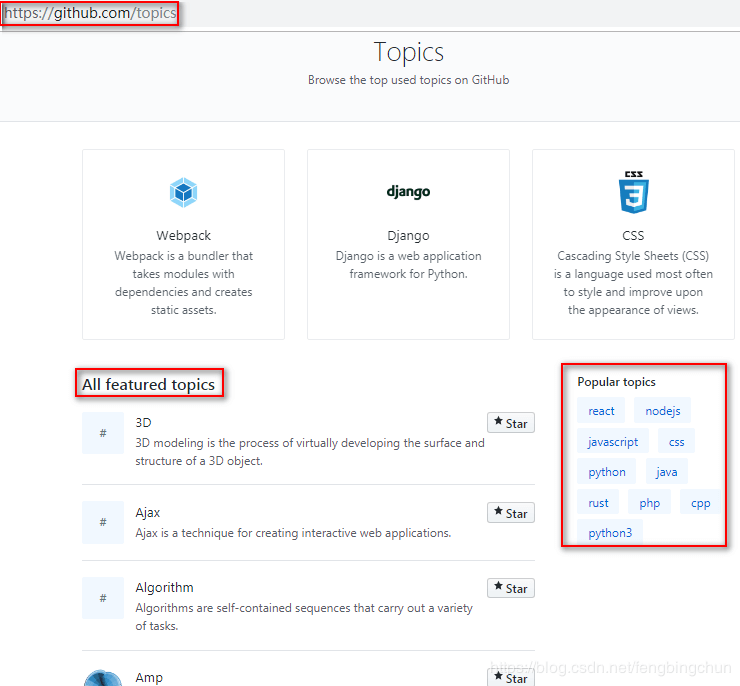Click the Webpack cube logo icon

183,192
